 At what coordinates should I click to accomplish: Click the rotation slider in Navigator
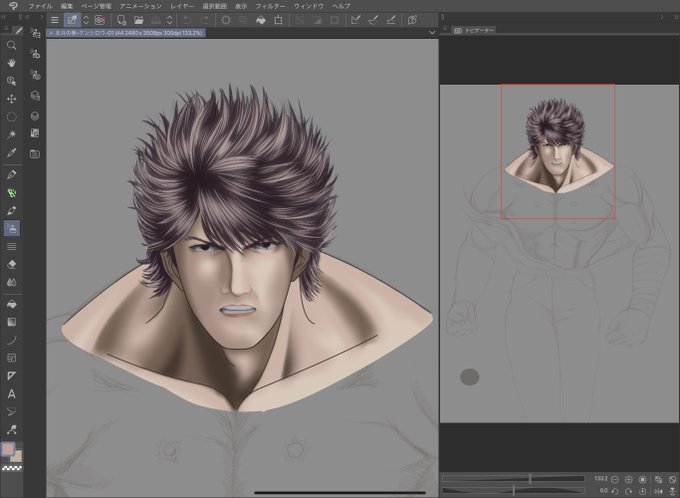coord(513,491)
